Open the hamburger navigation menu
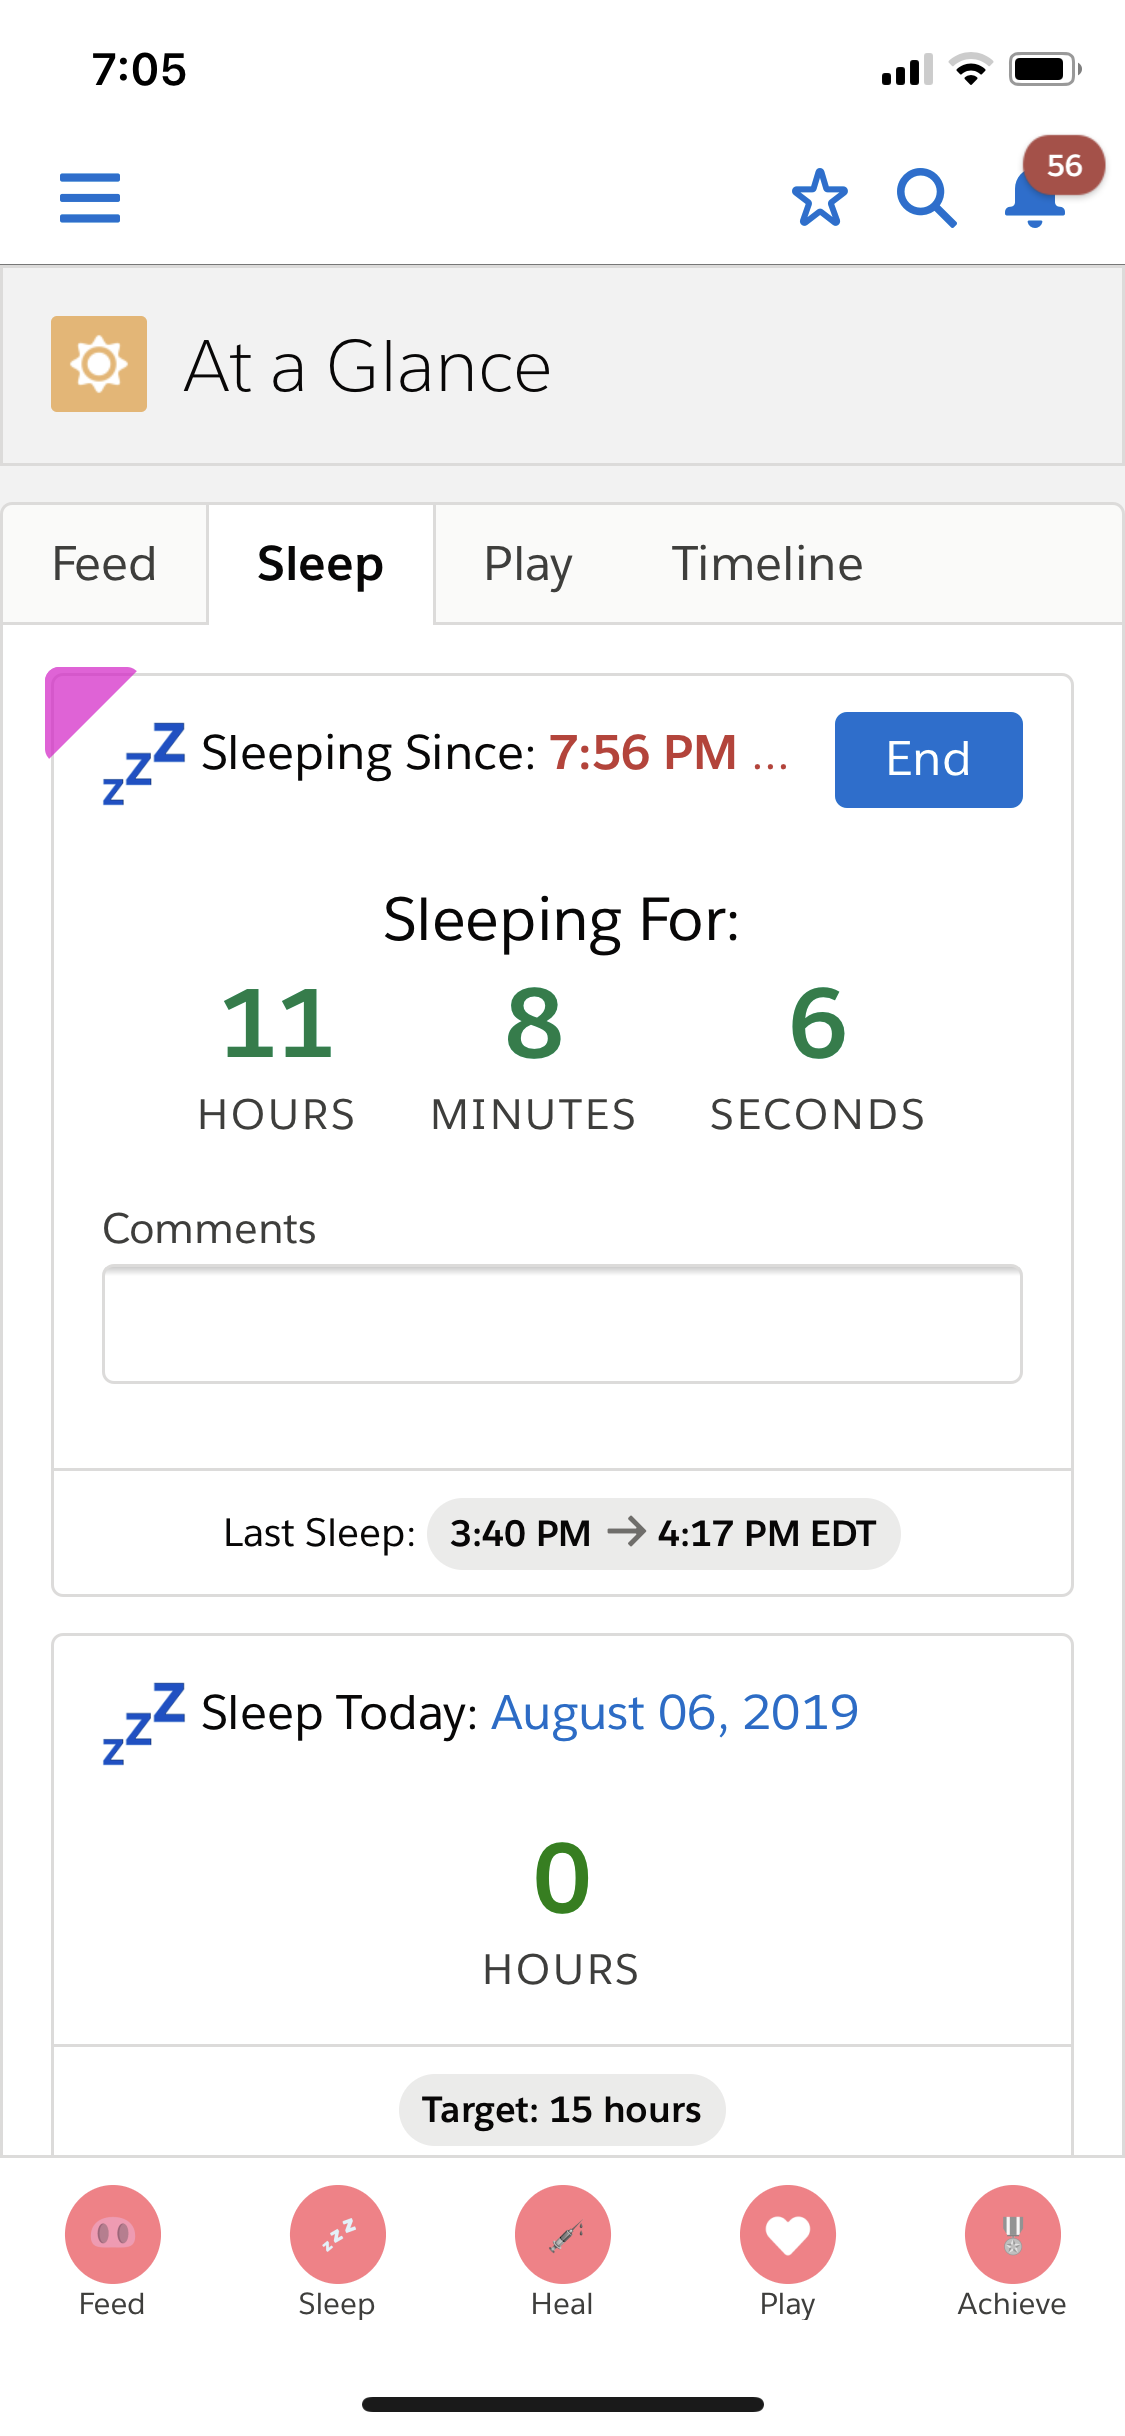The height and width of the screenshot is (2436, 1125). click(90, 197)
